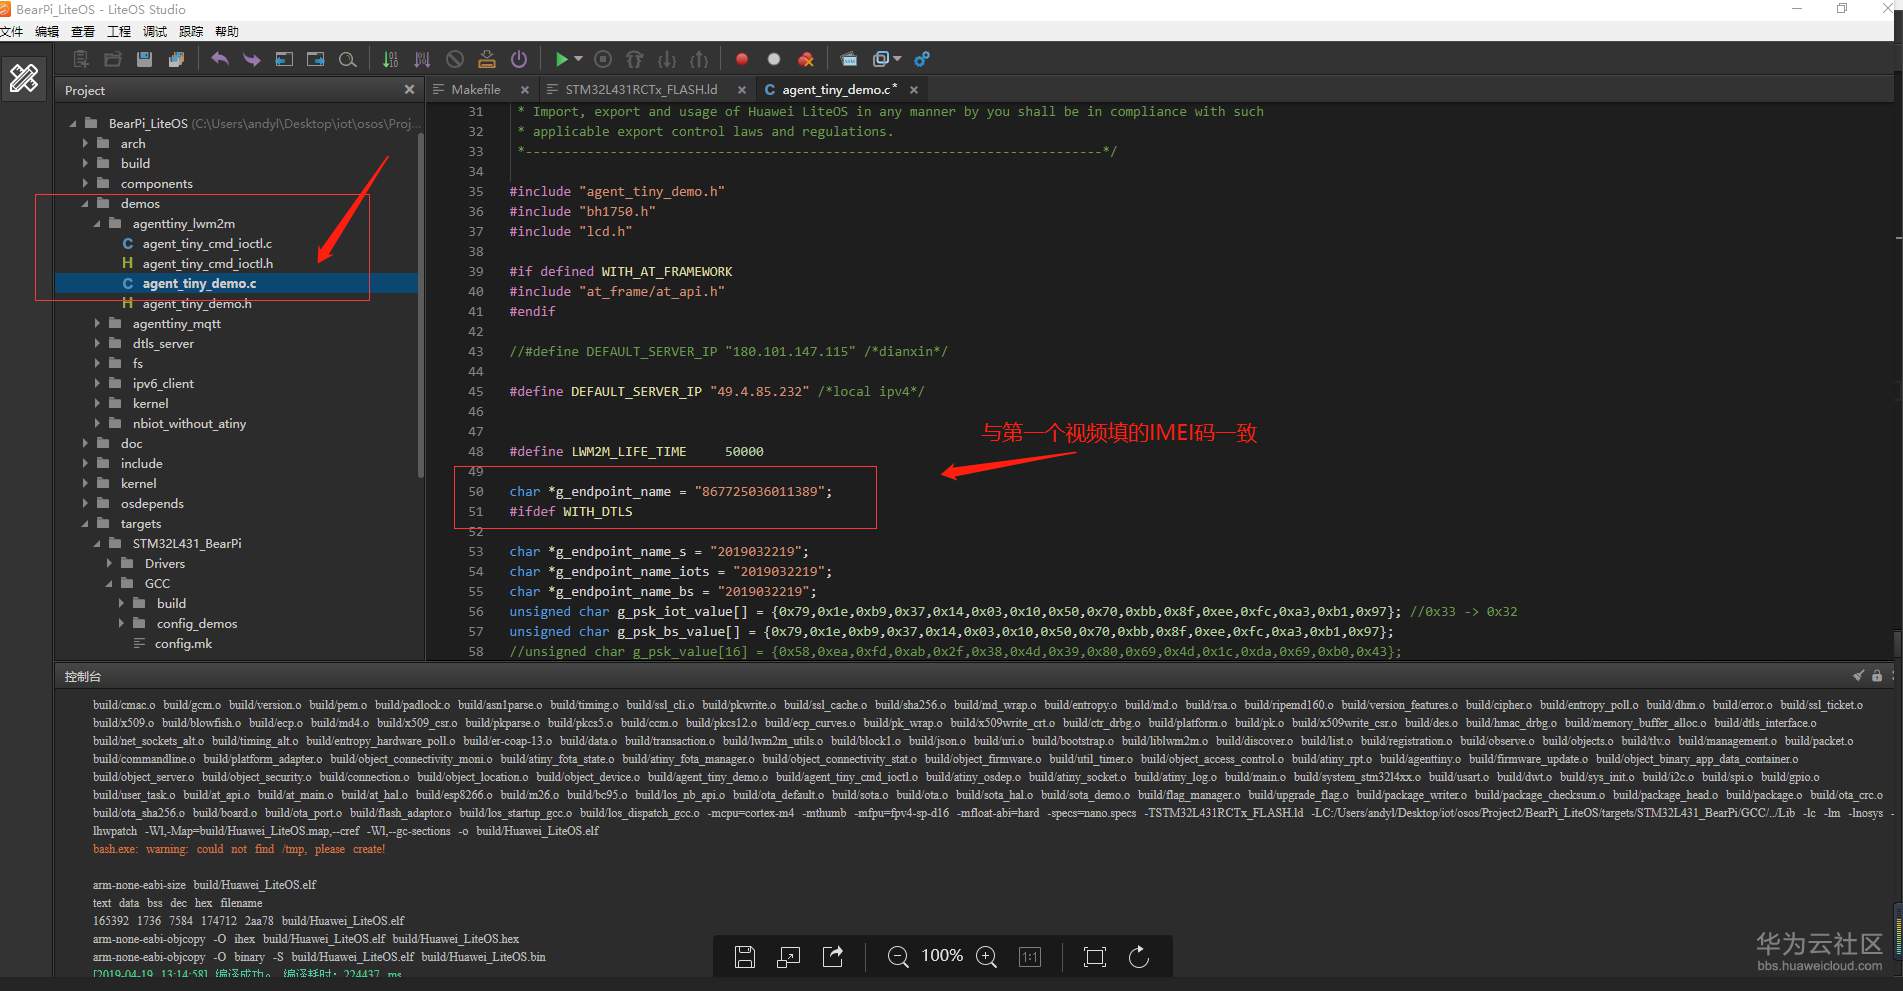
Task: Click the blue Save floppy disk icon
Action: click(x=144, y=59)
